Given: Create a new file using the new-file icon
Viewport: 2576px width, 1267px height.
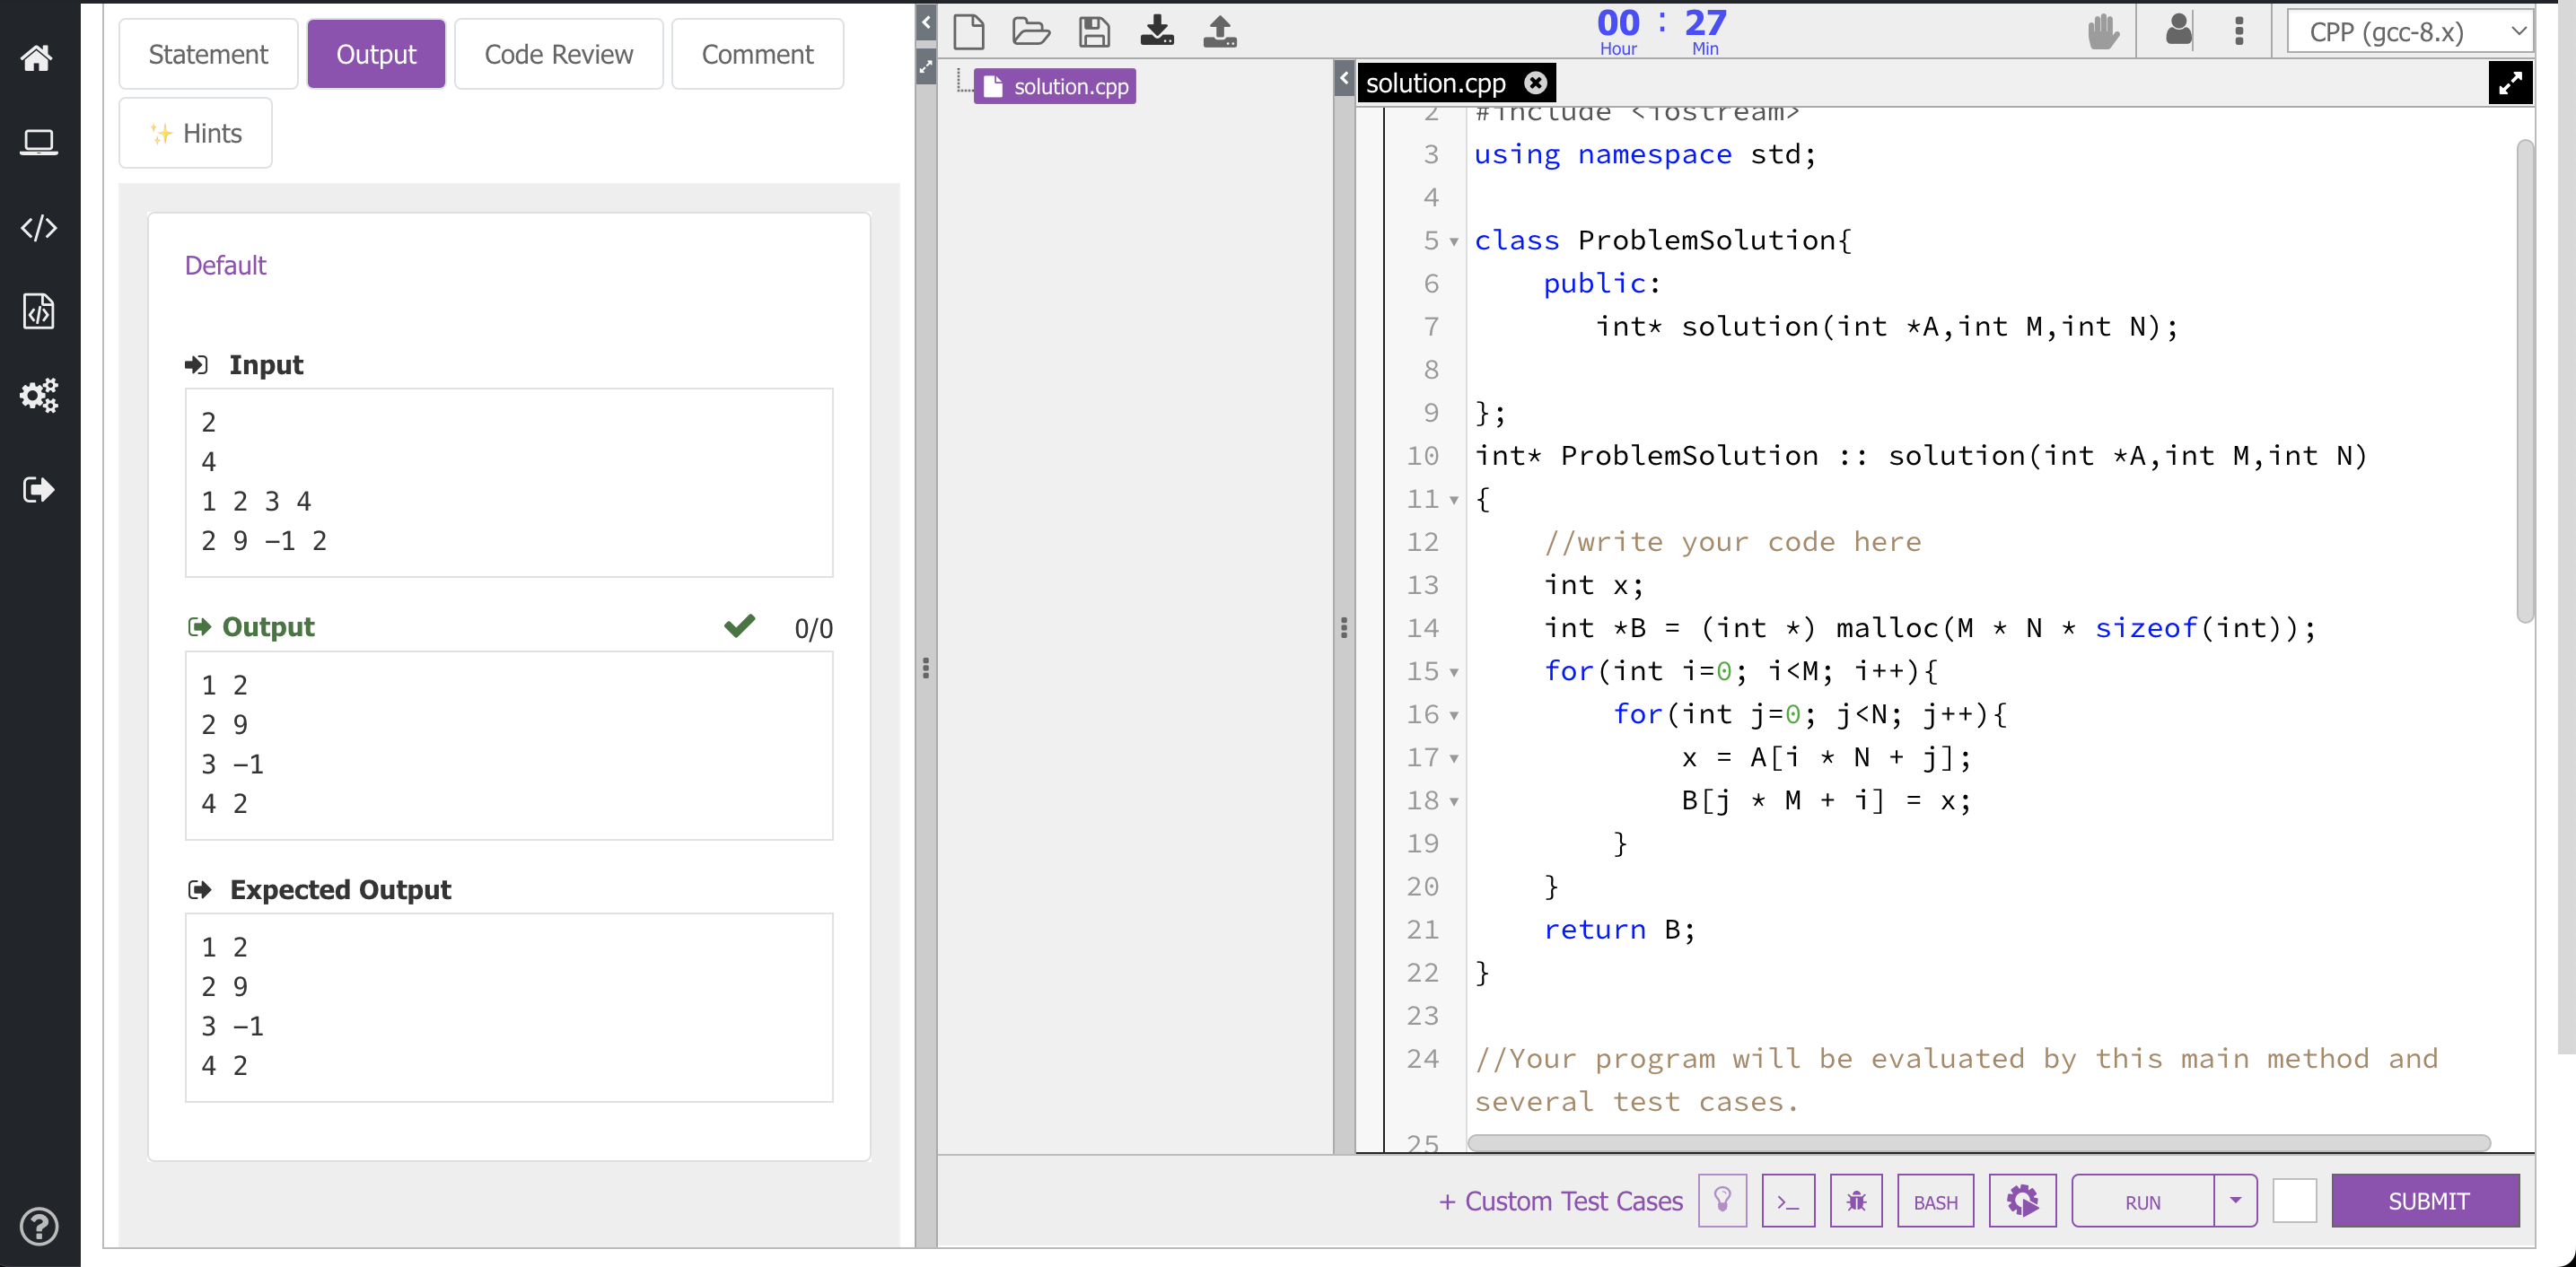Looking at the screenshot, I should pyautogui.click(x=969, y=31).
